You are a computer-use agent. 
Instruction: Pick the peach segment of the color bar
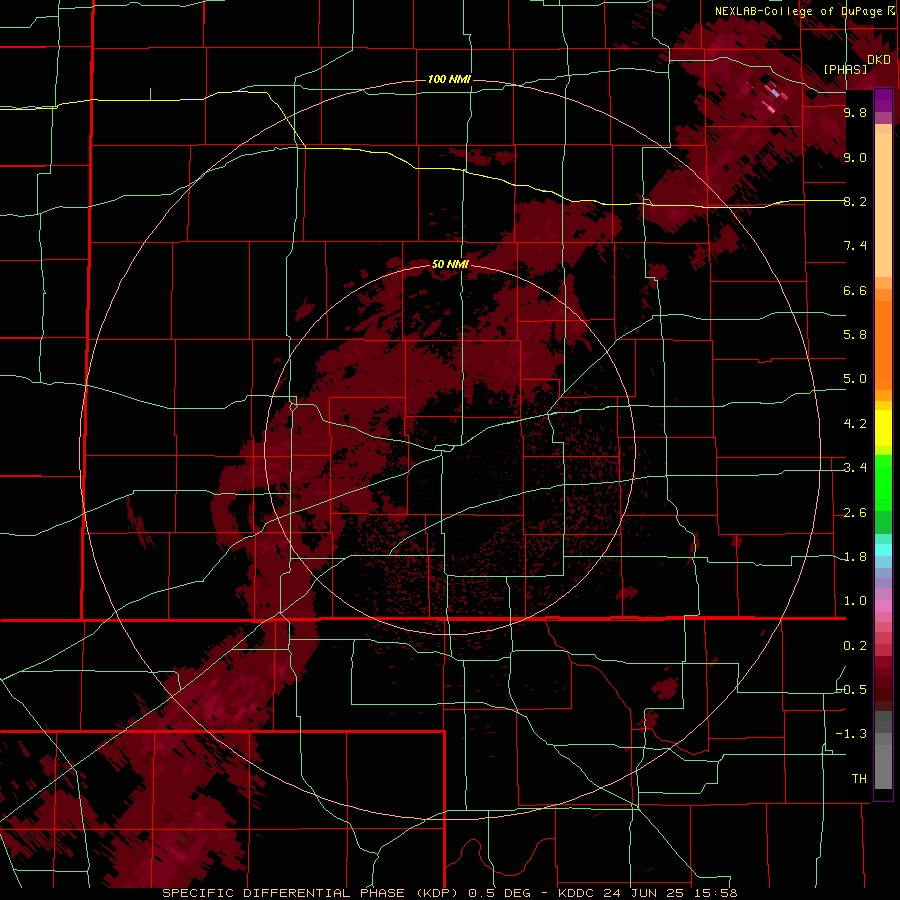883,205
